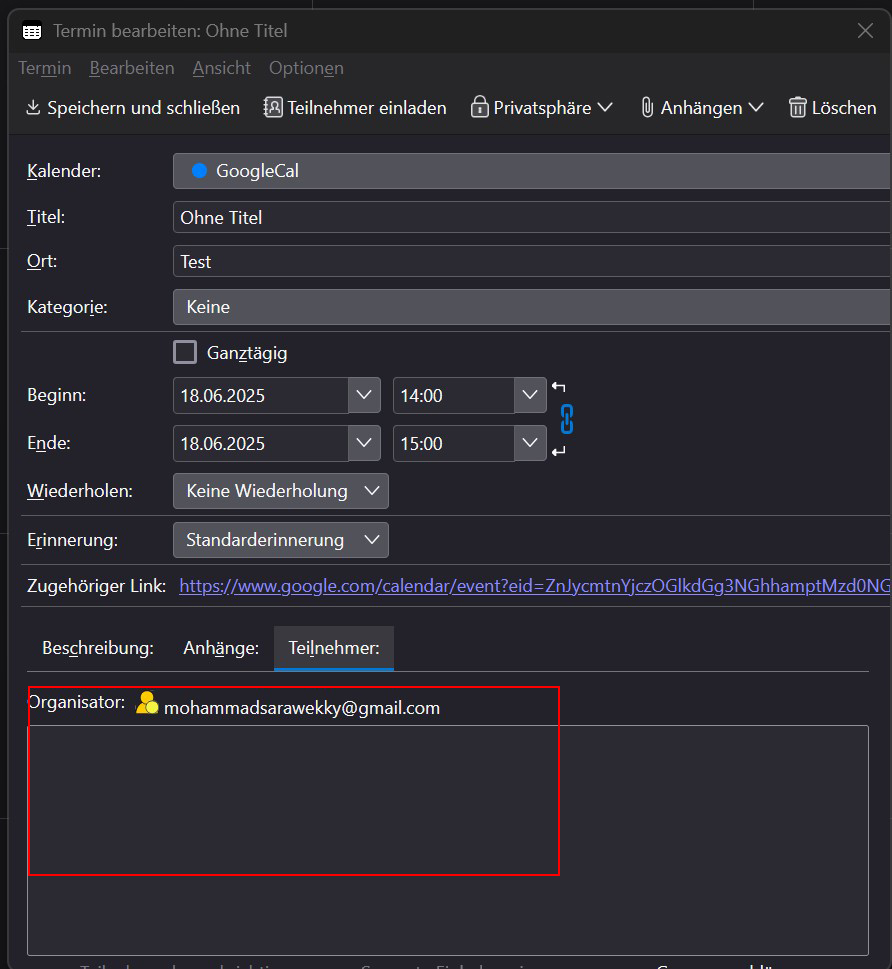892x969 pixels.
Task: Toggle the blue link icon between start and end
Action: click(x=566, y=419)
